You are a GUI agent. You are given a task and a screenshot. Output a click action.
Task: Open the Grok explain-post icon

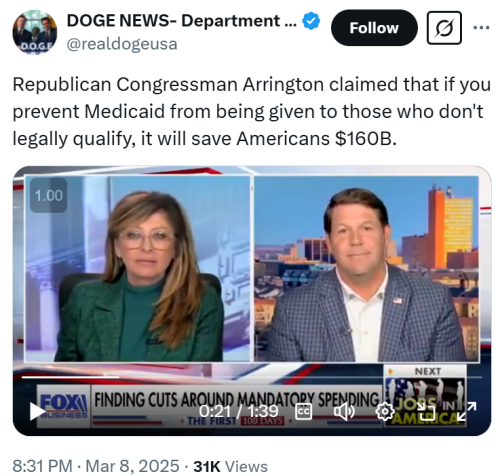click(444, 28)
